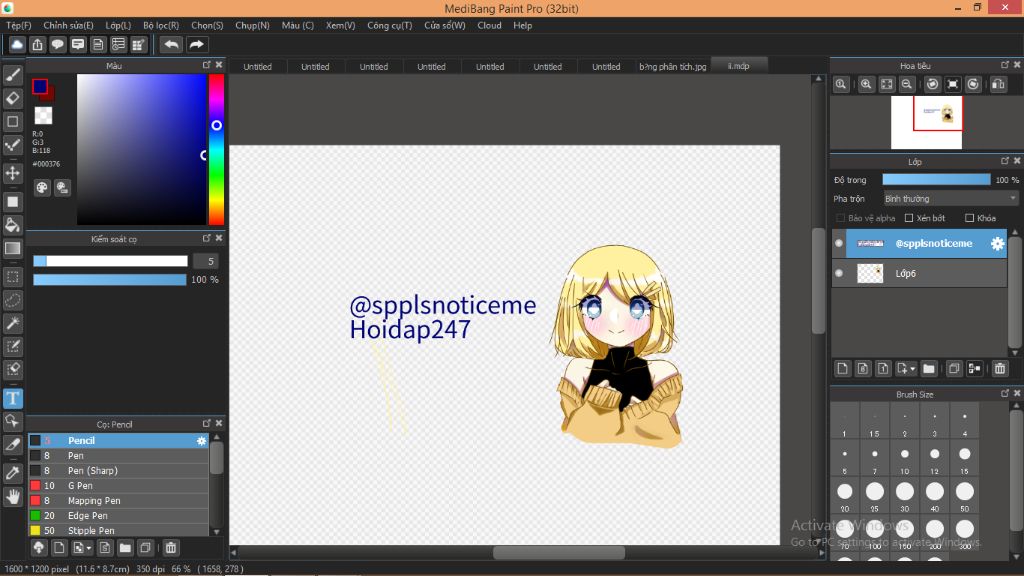Select the Mapping Pen brush
This screenshot has height=576, width=1024.
click(118, 501)
